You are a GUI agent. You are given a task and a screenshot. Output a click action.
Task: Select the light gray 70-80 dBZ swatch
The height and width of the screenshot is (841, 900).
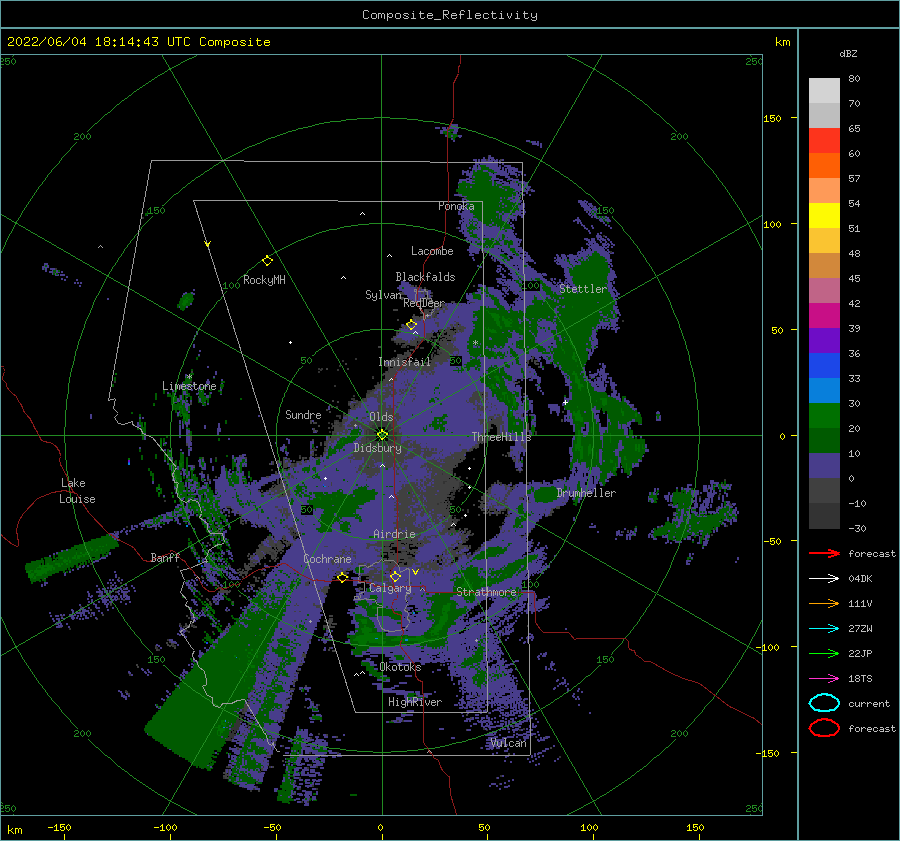[824, 91]
